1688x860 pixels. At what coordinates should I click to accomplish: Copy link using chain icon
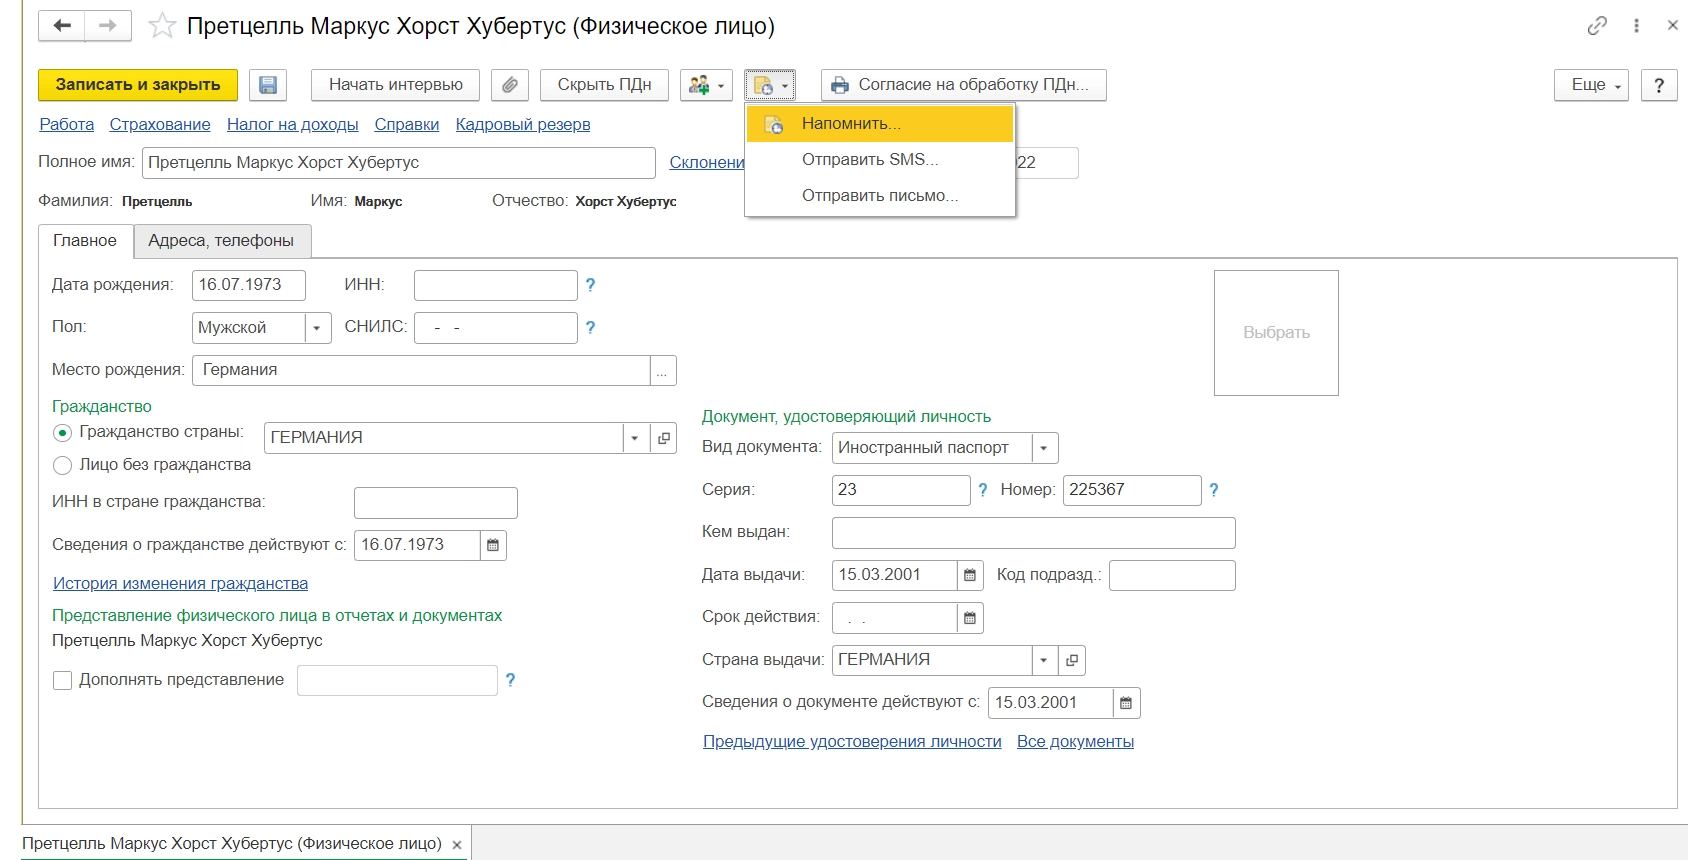pyautogui.click(x=1597, y=26)
